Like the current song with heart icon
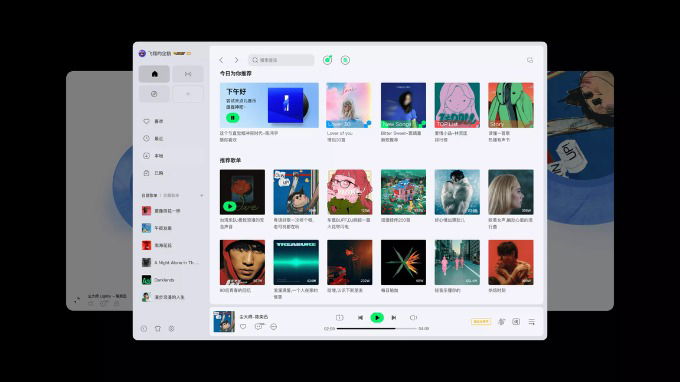Viewport: 680px width, 382px height. (243, 326)
